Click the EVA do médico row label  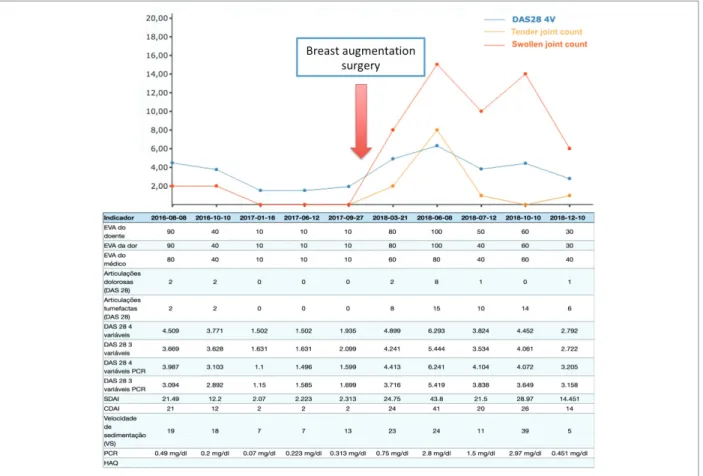click(115, 260)
